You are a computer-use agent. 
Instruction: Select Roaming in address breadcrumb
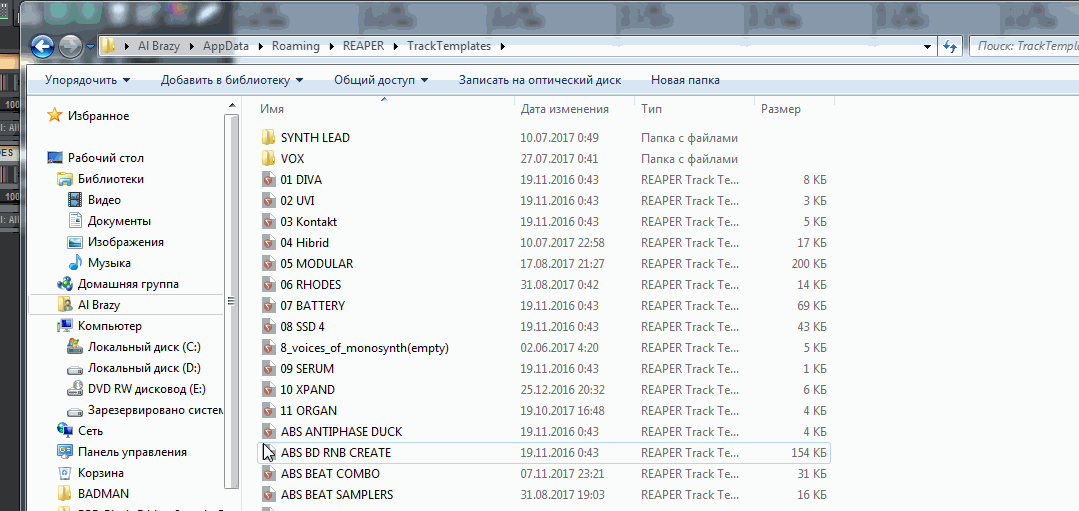tap(296, 46)
